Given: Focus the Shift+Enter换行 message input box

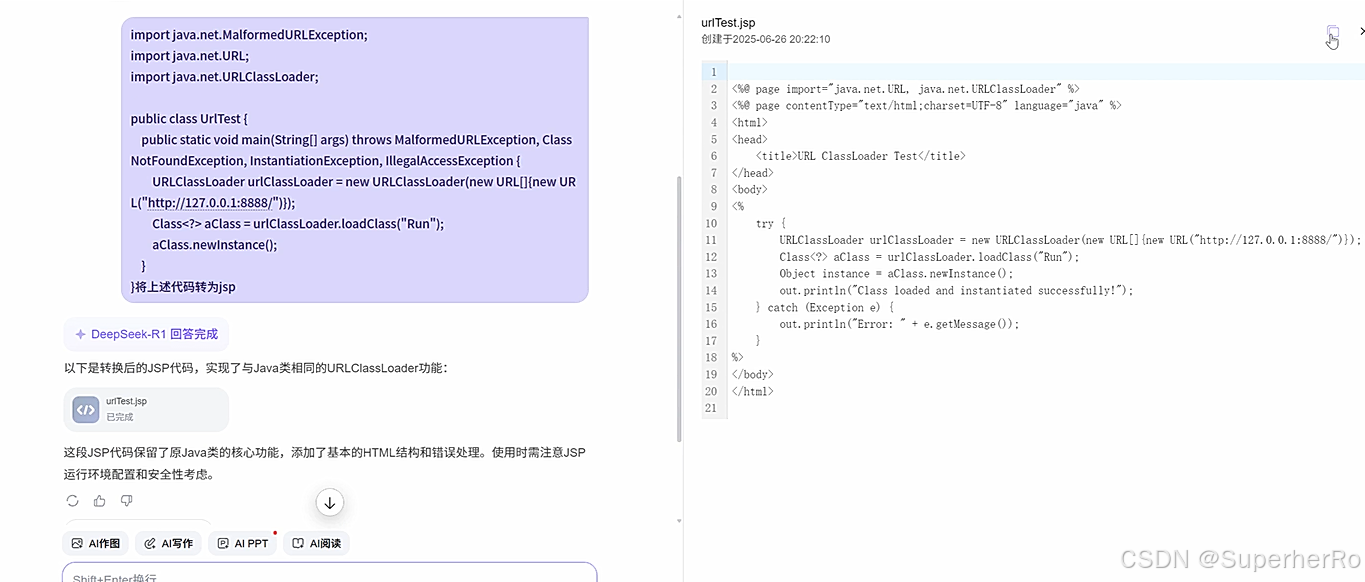Looking at the screenshot, I should click(x=330, y=573).
